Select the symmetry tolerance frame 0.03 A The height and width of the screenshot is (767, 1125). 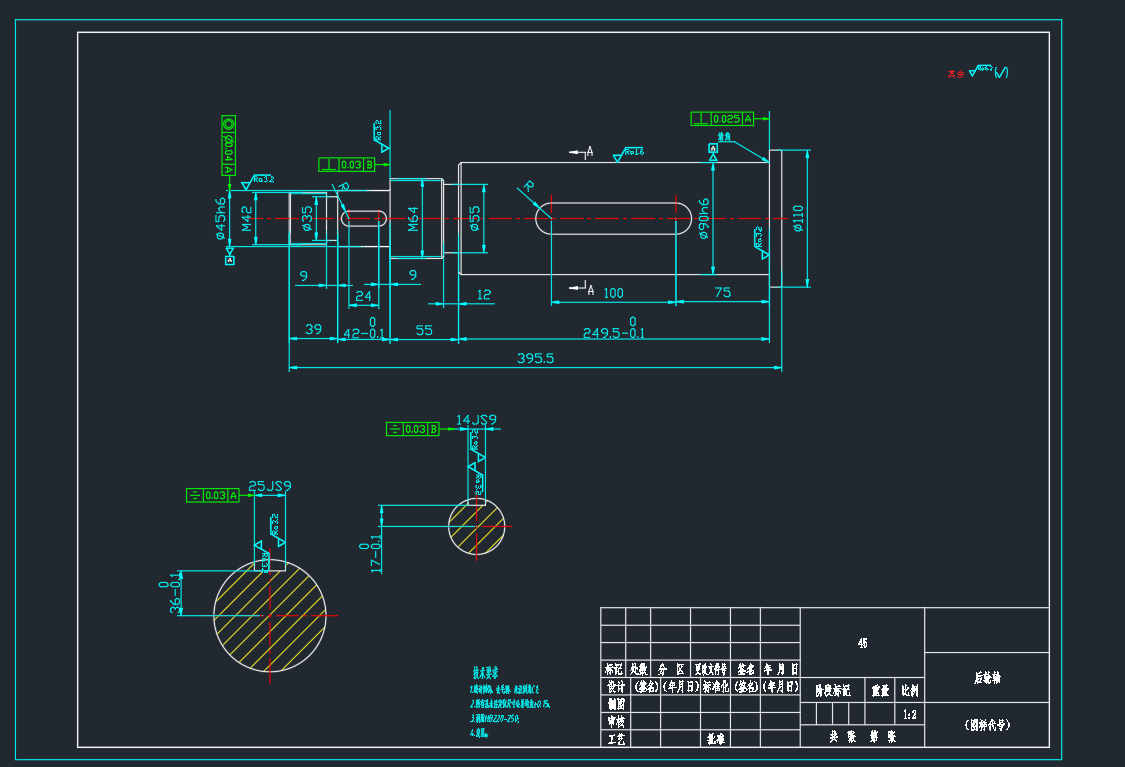click(x=212, y=495)
